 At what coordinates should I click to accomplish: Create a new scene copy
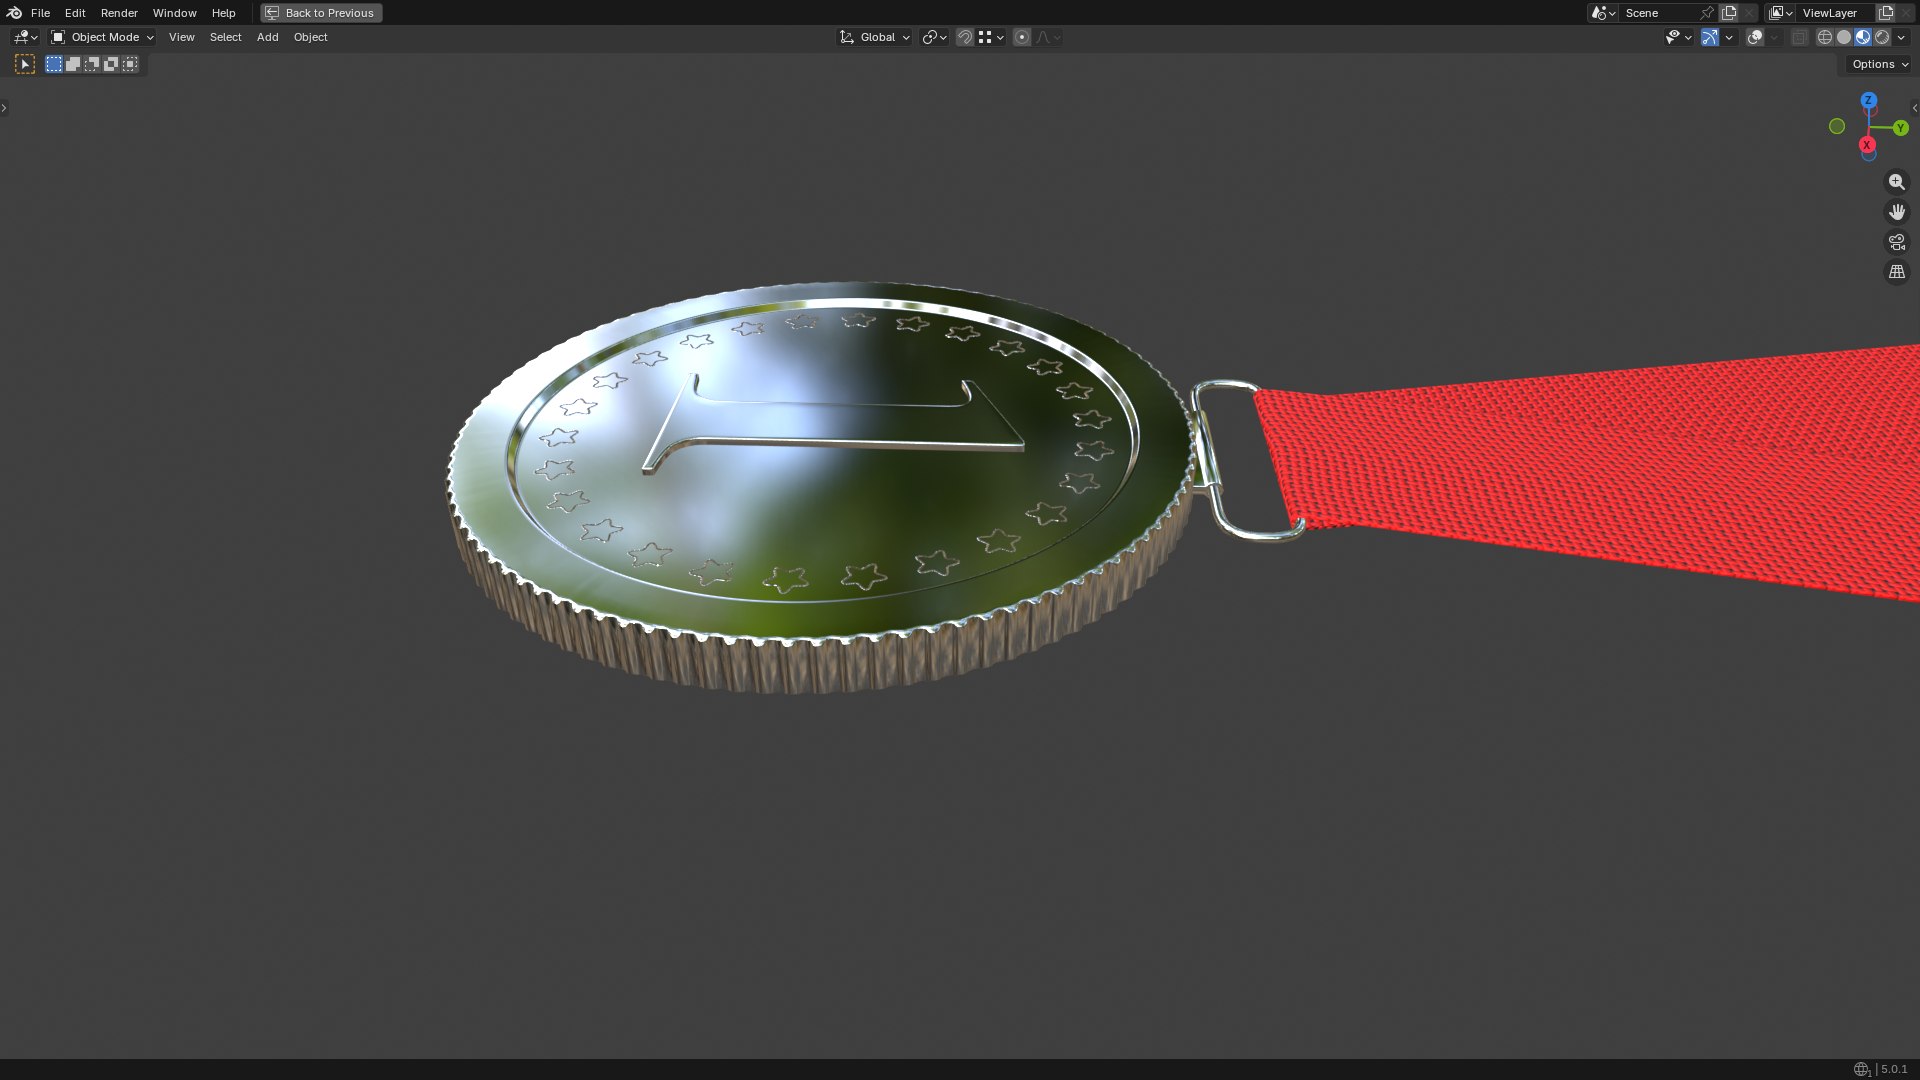point(1729,13)
